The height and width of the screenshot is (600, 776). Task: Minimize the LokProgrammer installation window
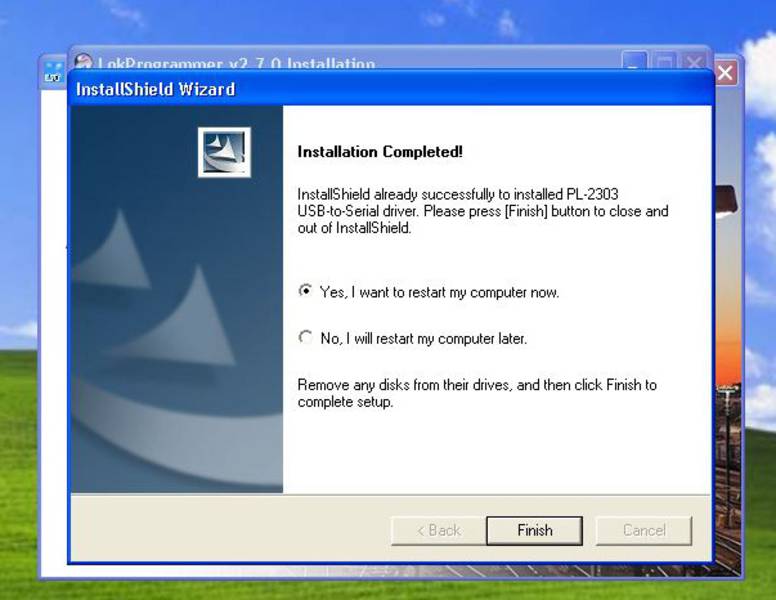(x=634, y=62)
